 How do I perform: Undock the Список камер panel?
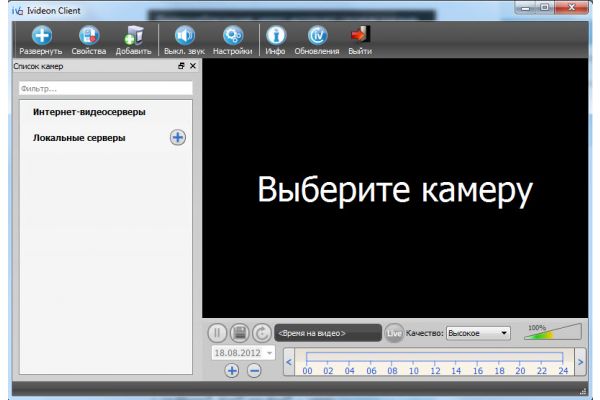point(181,66)
